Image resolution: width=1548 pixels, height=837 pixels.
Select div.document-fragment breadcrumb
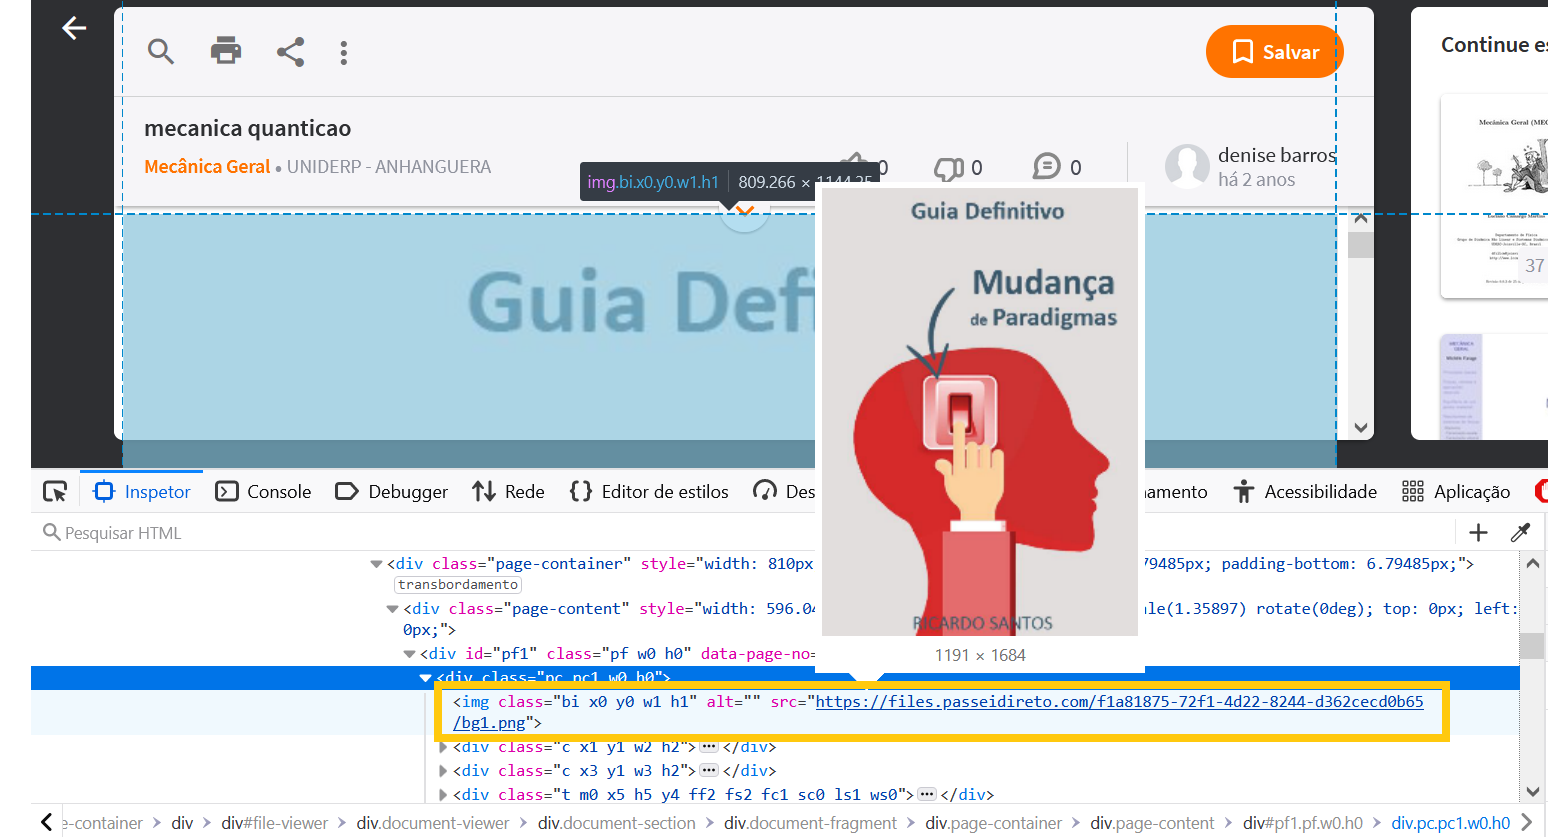(810, 823)
